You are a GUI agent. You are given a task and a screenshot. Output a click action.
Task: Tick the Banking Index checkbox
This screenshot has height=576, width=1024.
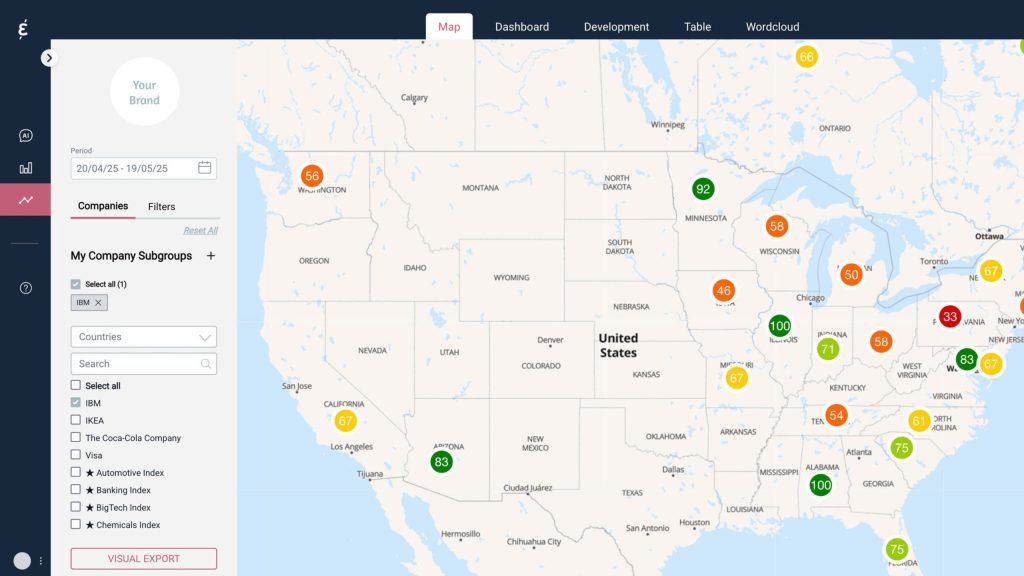(x=76, y=490)
